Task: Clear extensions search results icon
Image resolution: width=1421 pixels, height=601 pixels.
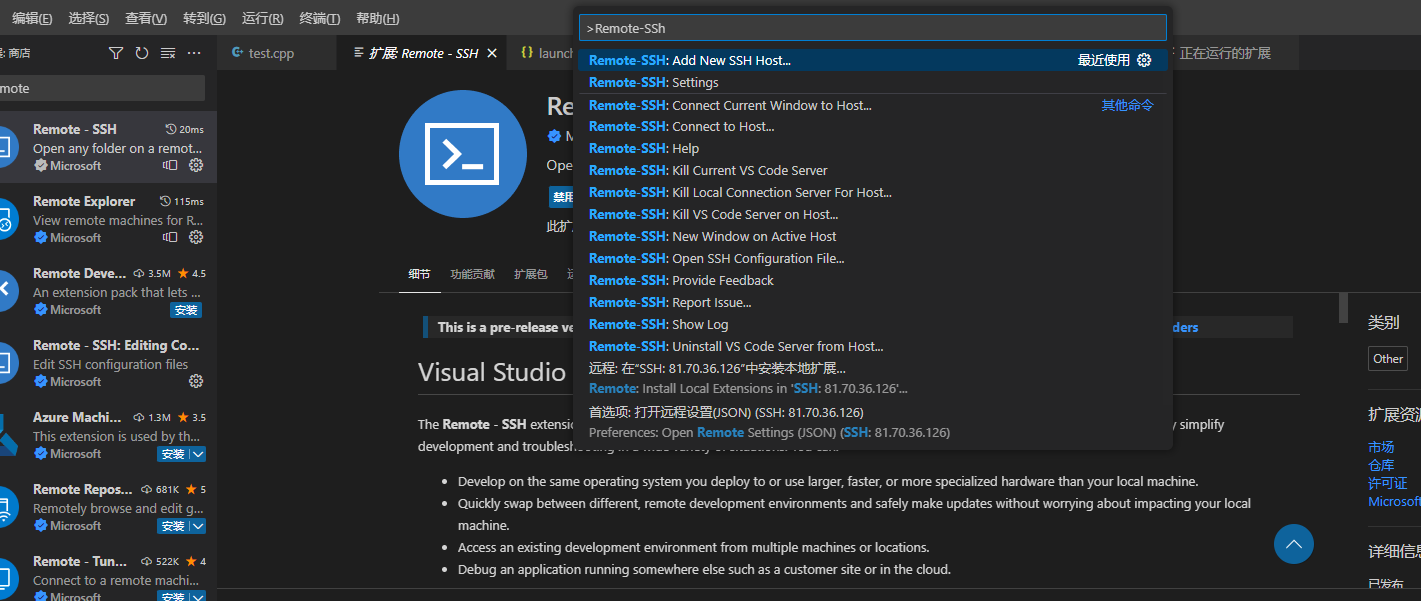Action: coord(168,53)
